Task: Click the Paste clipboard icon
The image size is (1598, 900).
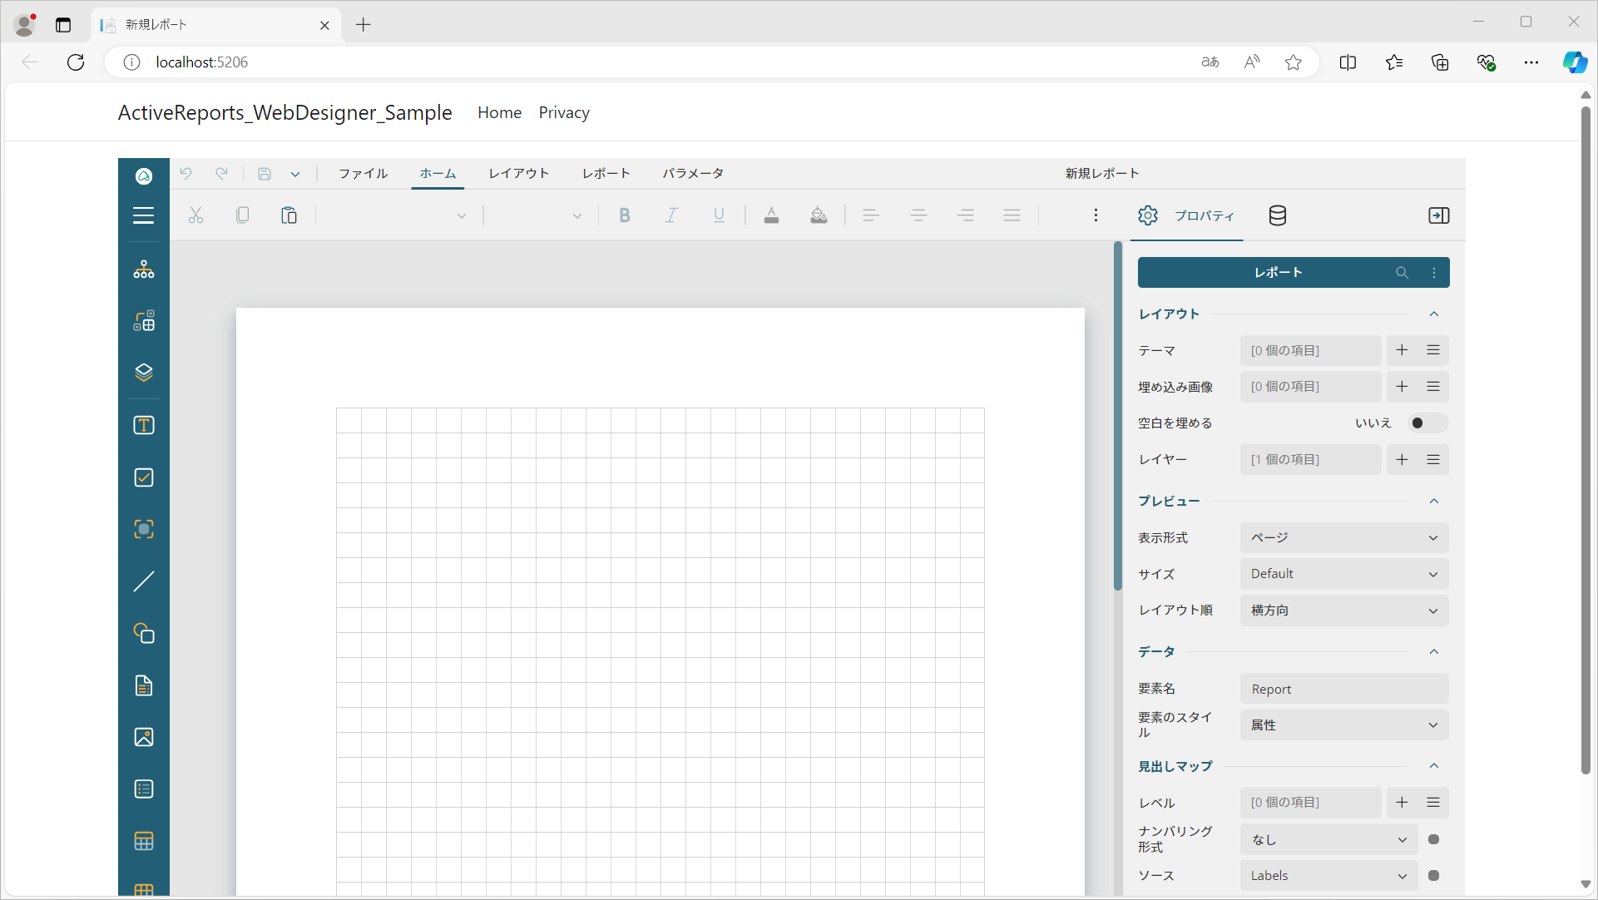Action: 289,215
